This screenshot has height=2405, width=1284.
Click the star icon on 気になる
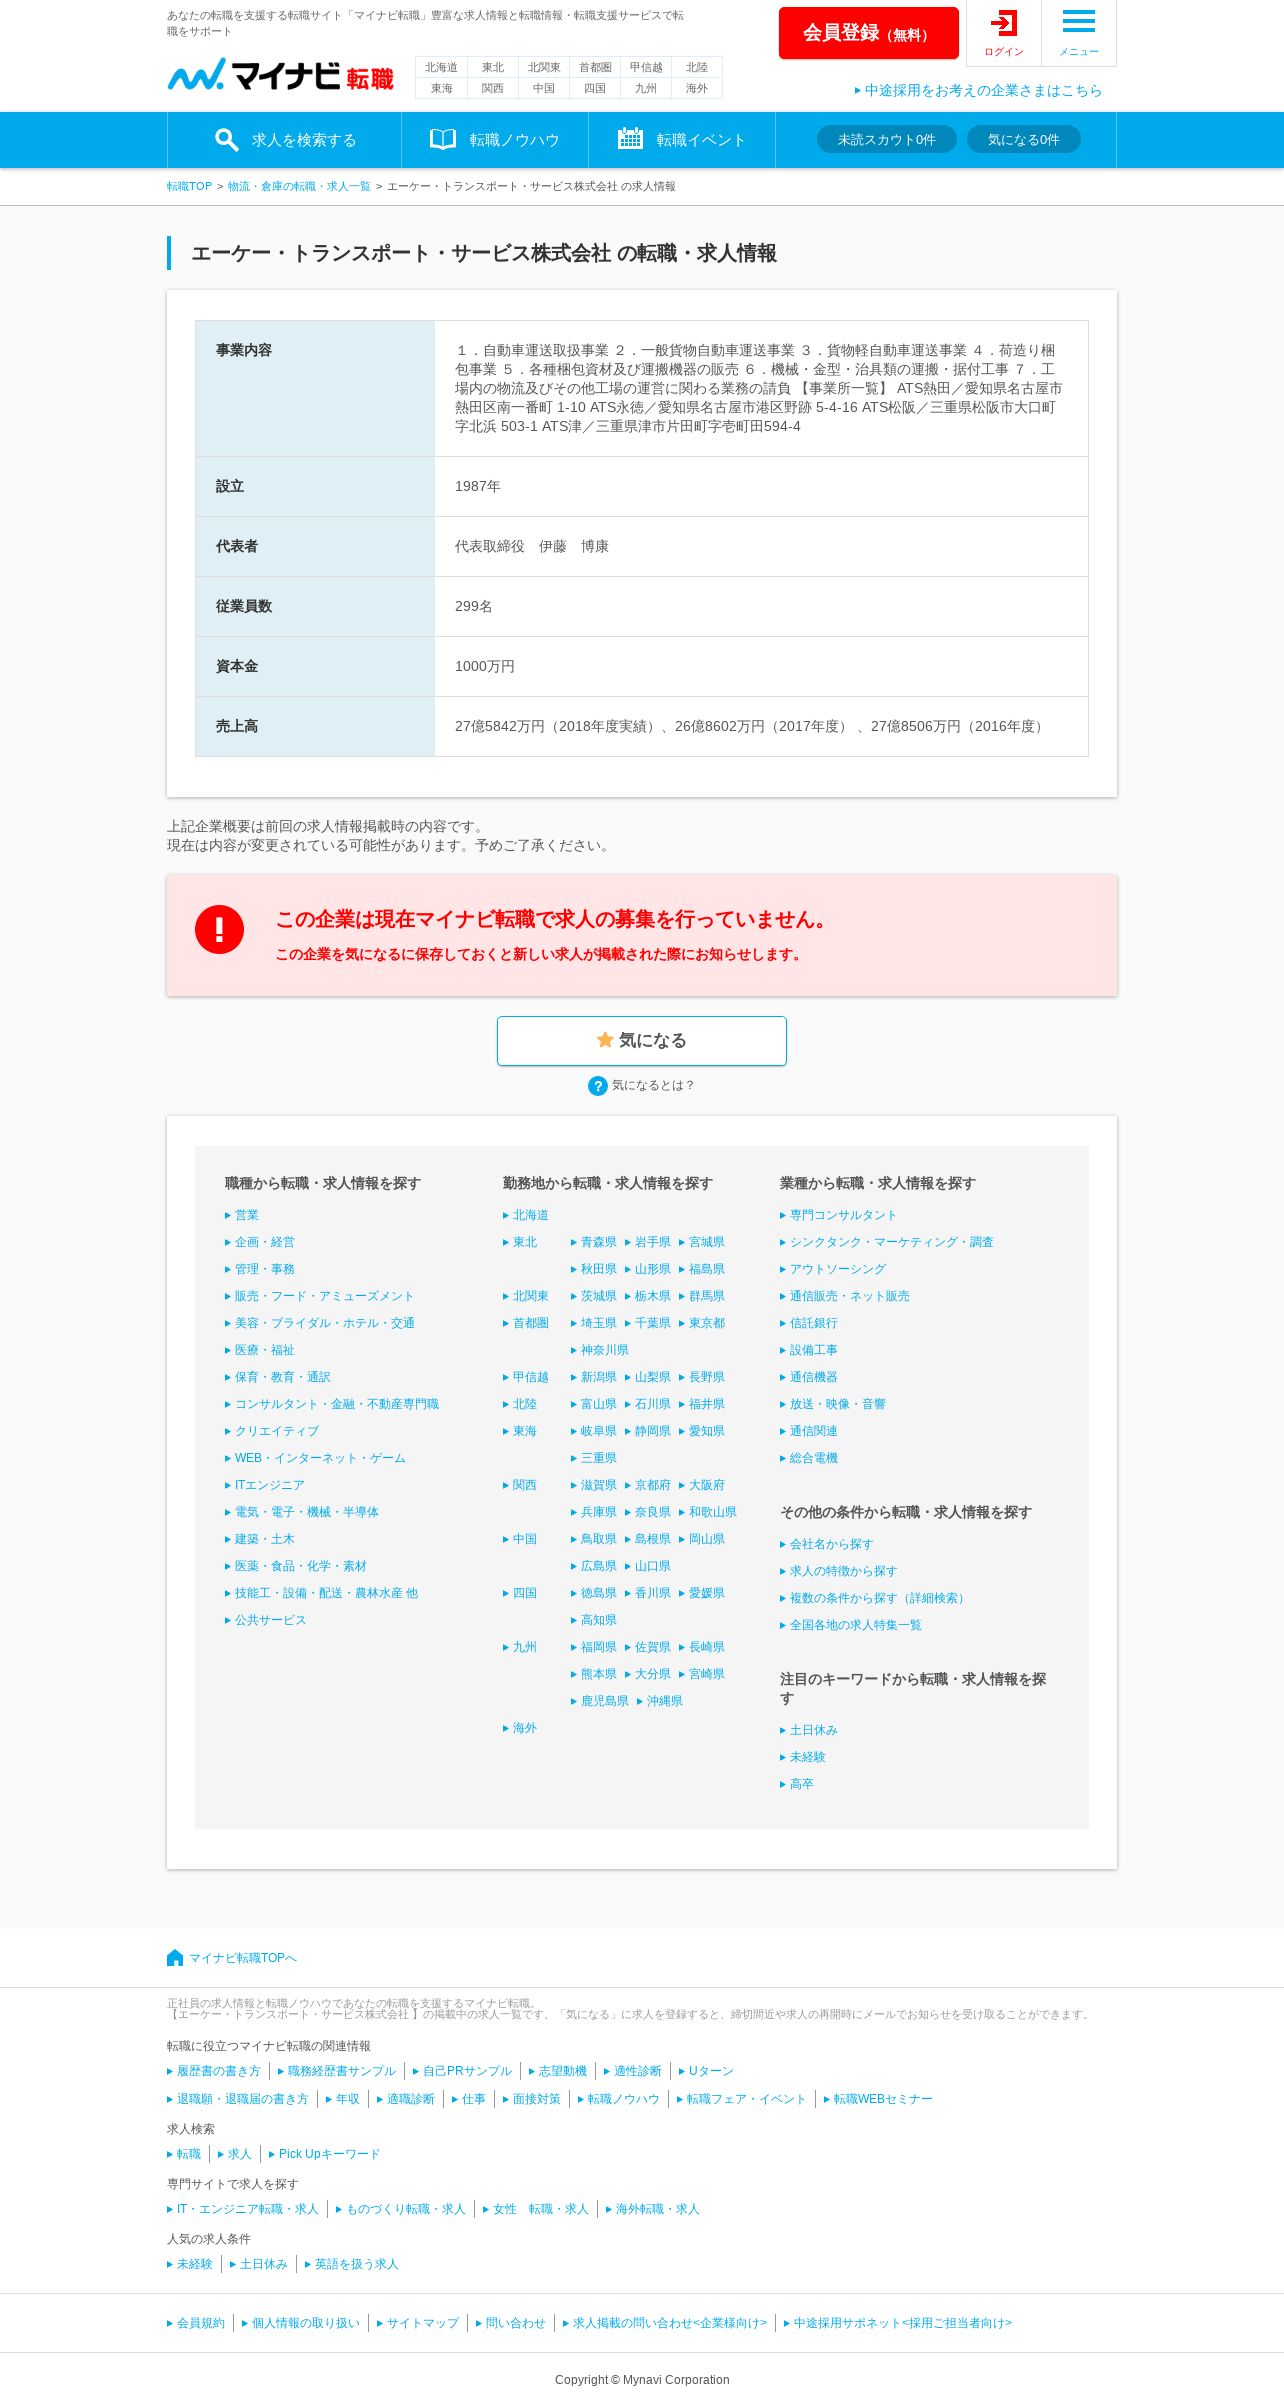pos(605,1040)
